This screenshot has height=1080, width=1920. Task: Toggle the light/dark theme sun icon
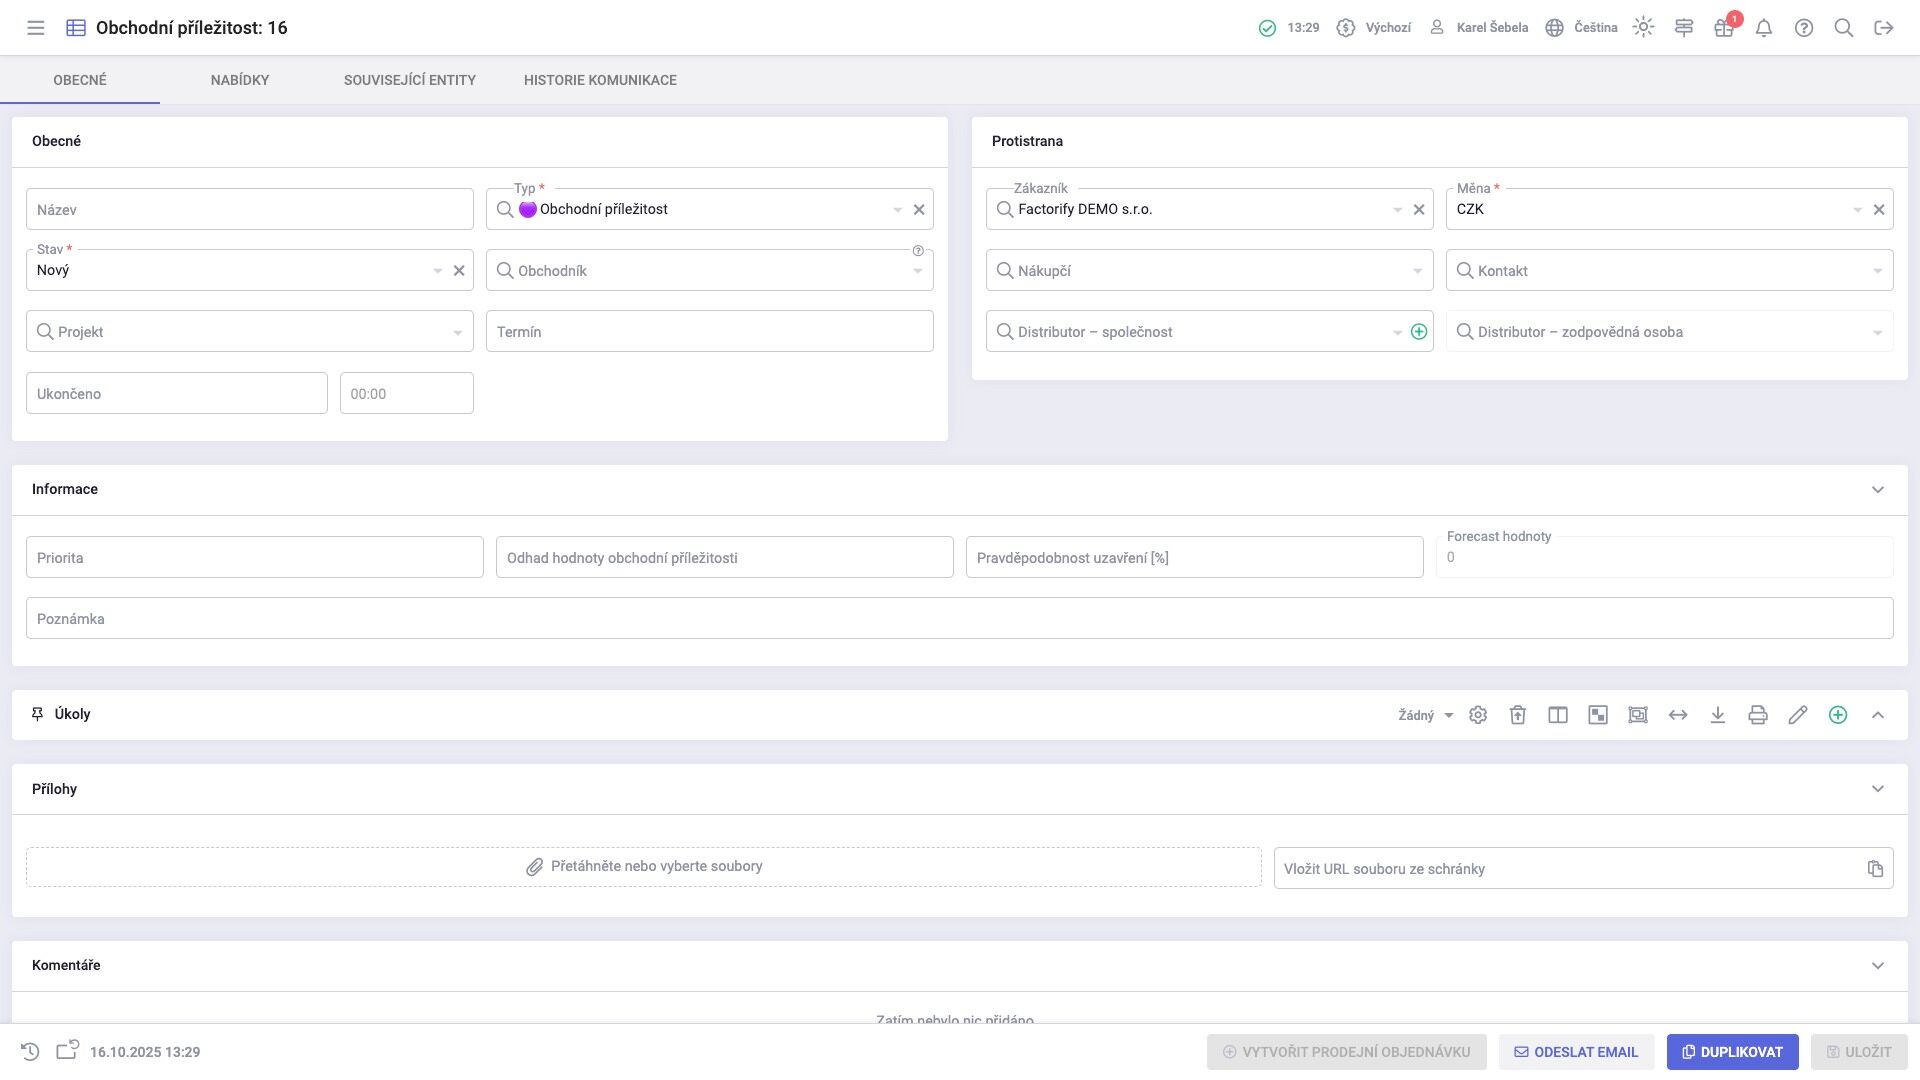coord(1643,28)
